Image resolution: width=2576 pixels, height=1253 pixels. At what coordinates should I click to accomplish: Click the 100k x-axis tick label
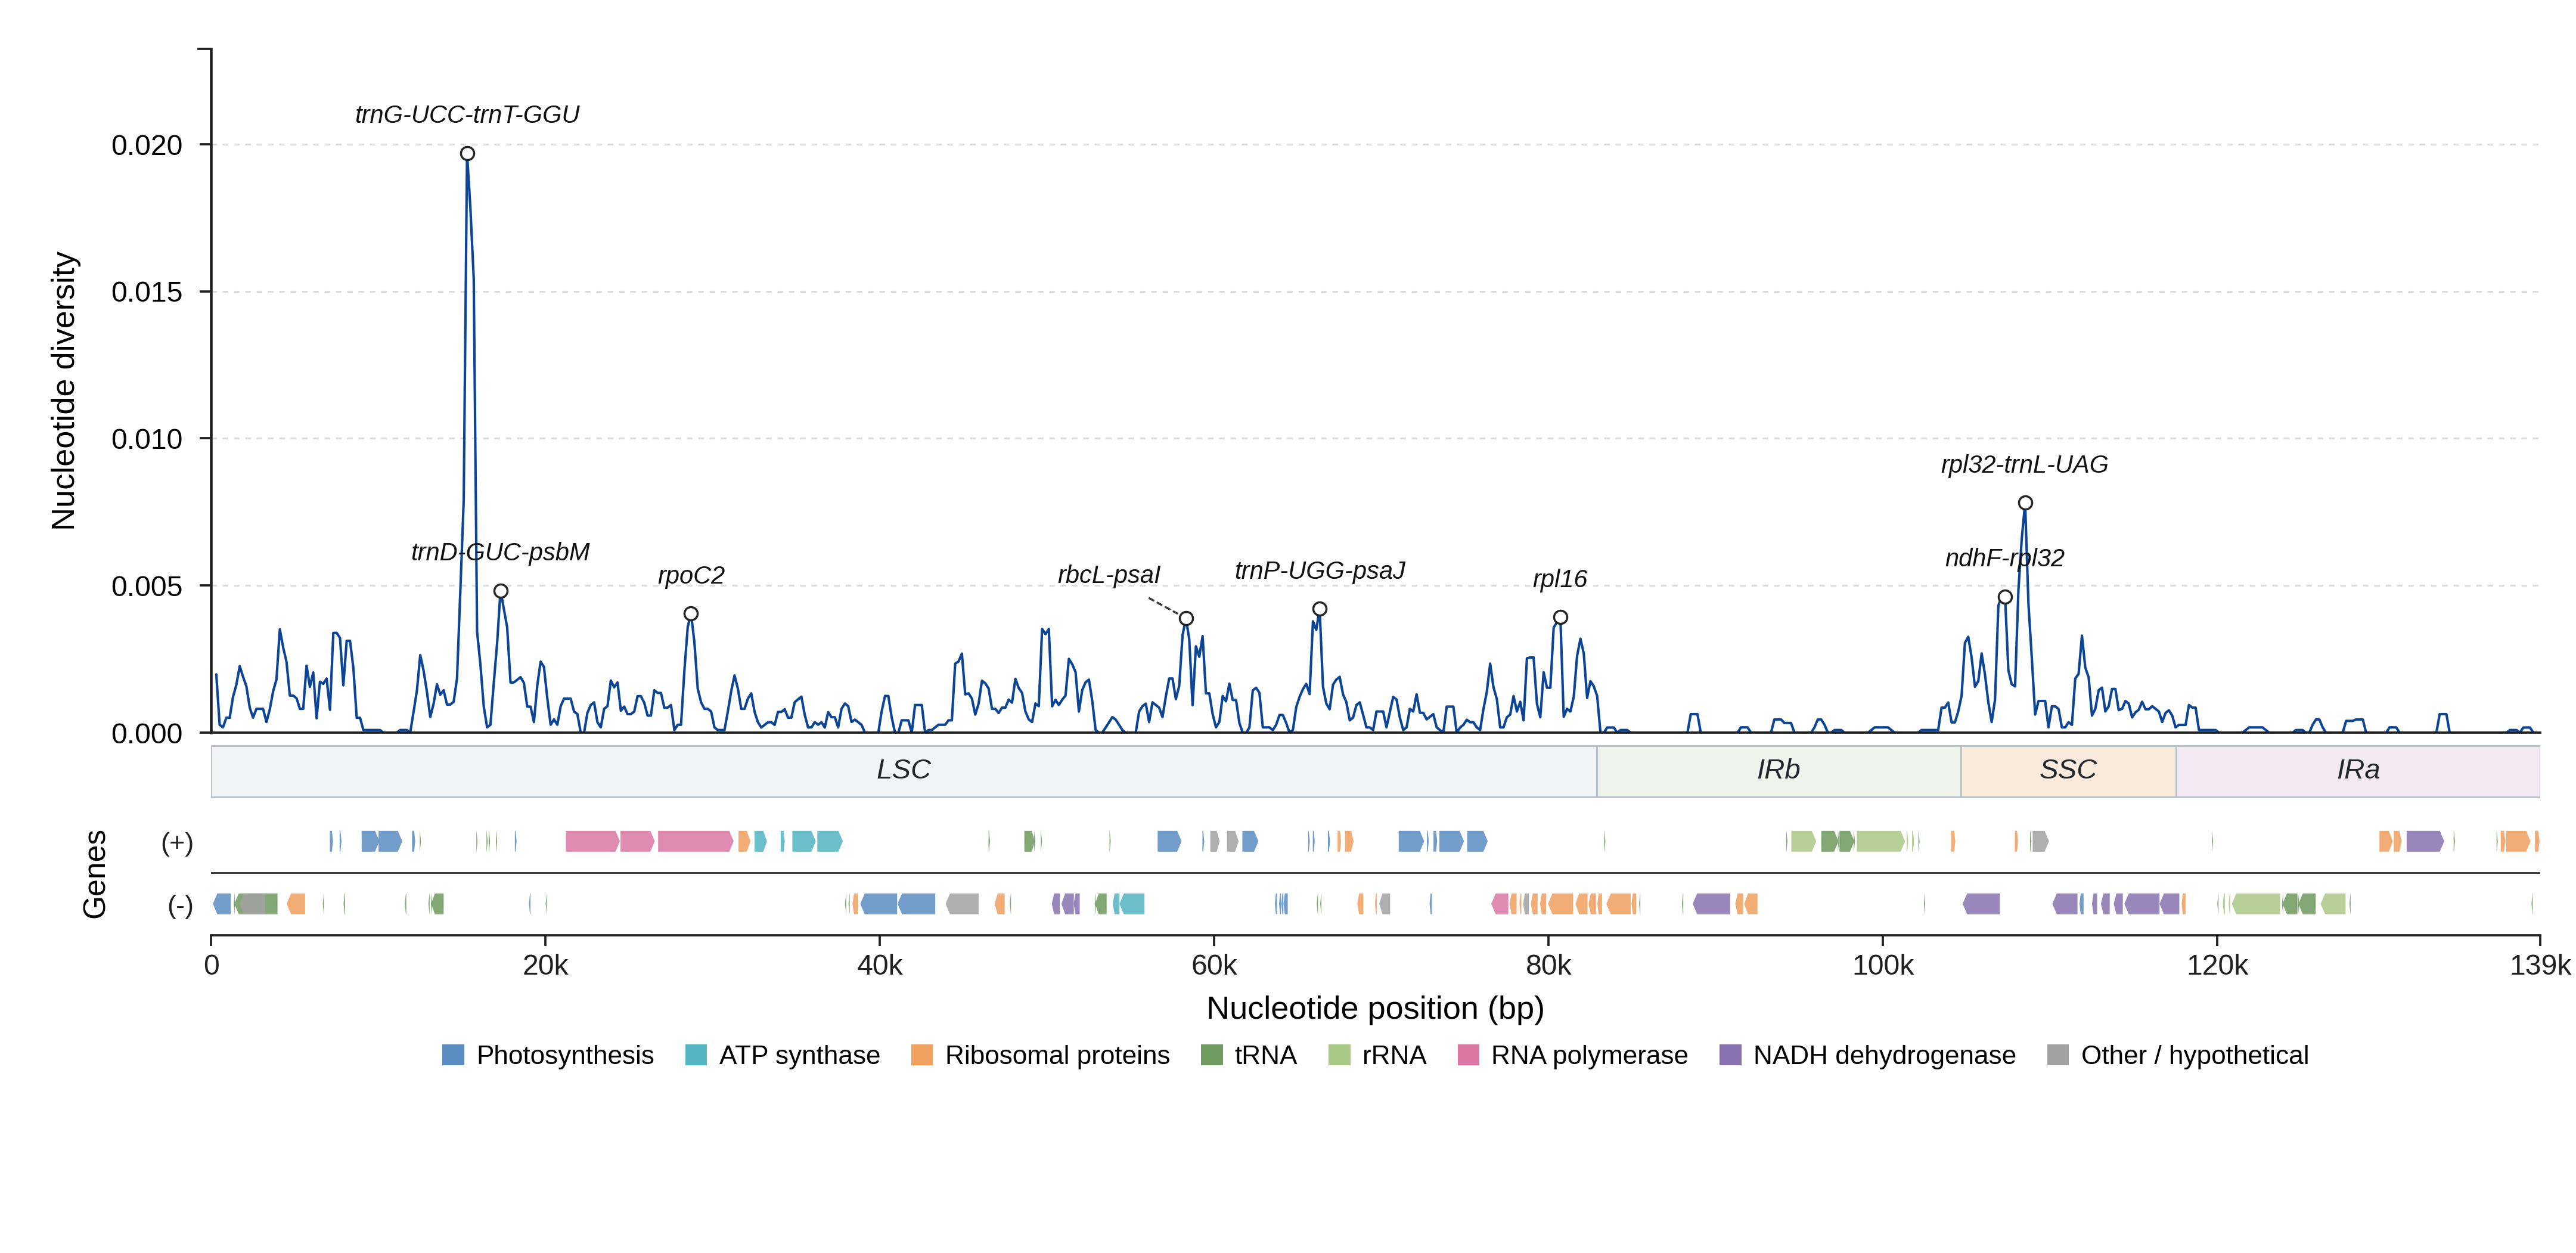point(1883,966)
